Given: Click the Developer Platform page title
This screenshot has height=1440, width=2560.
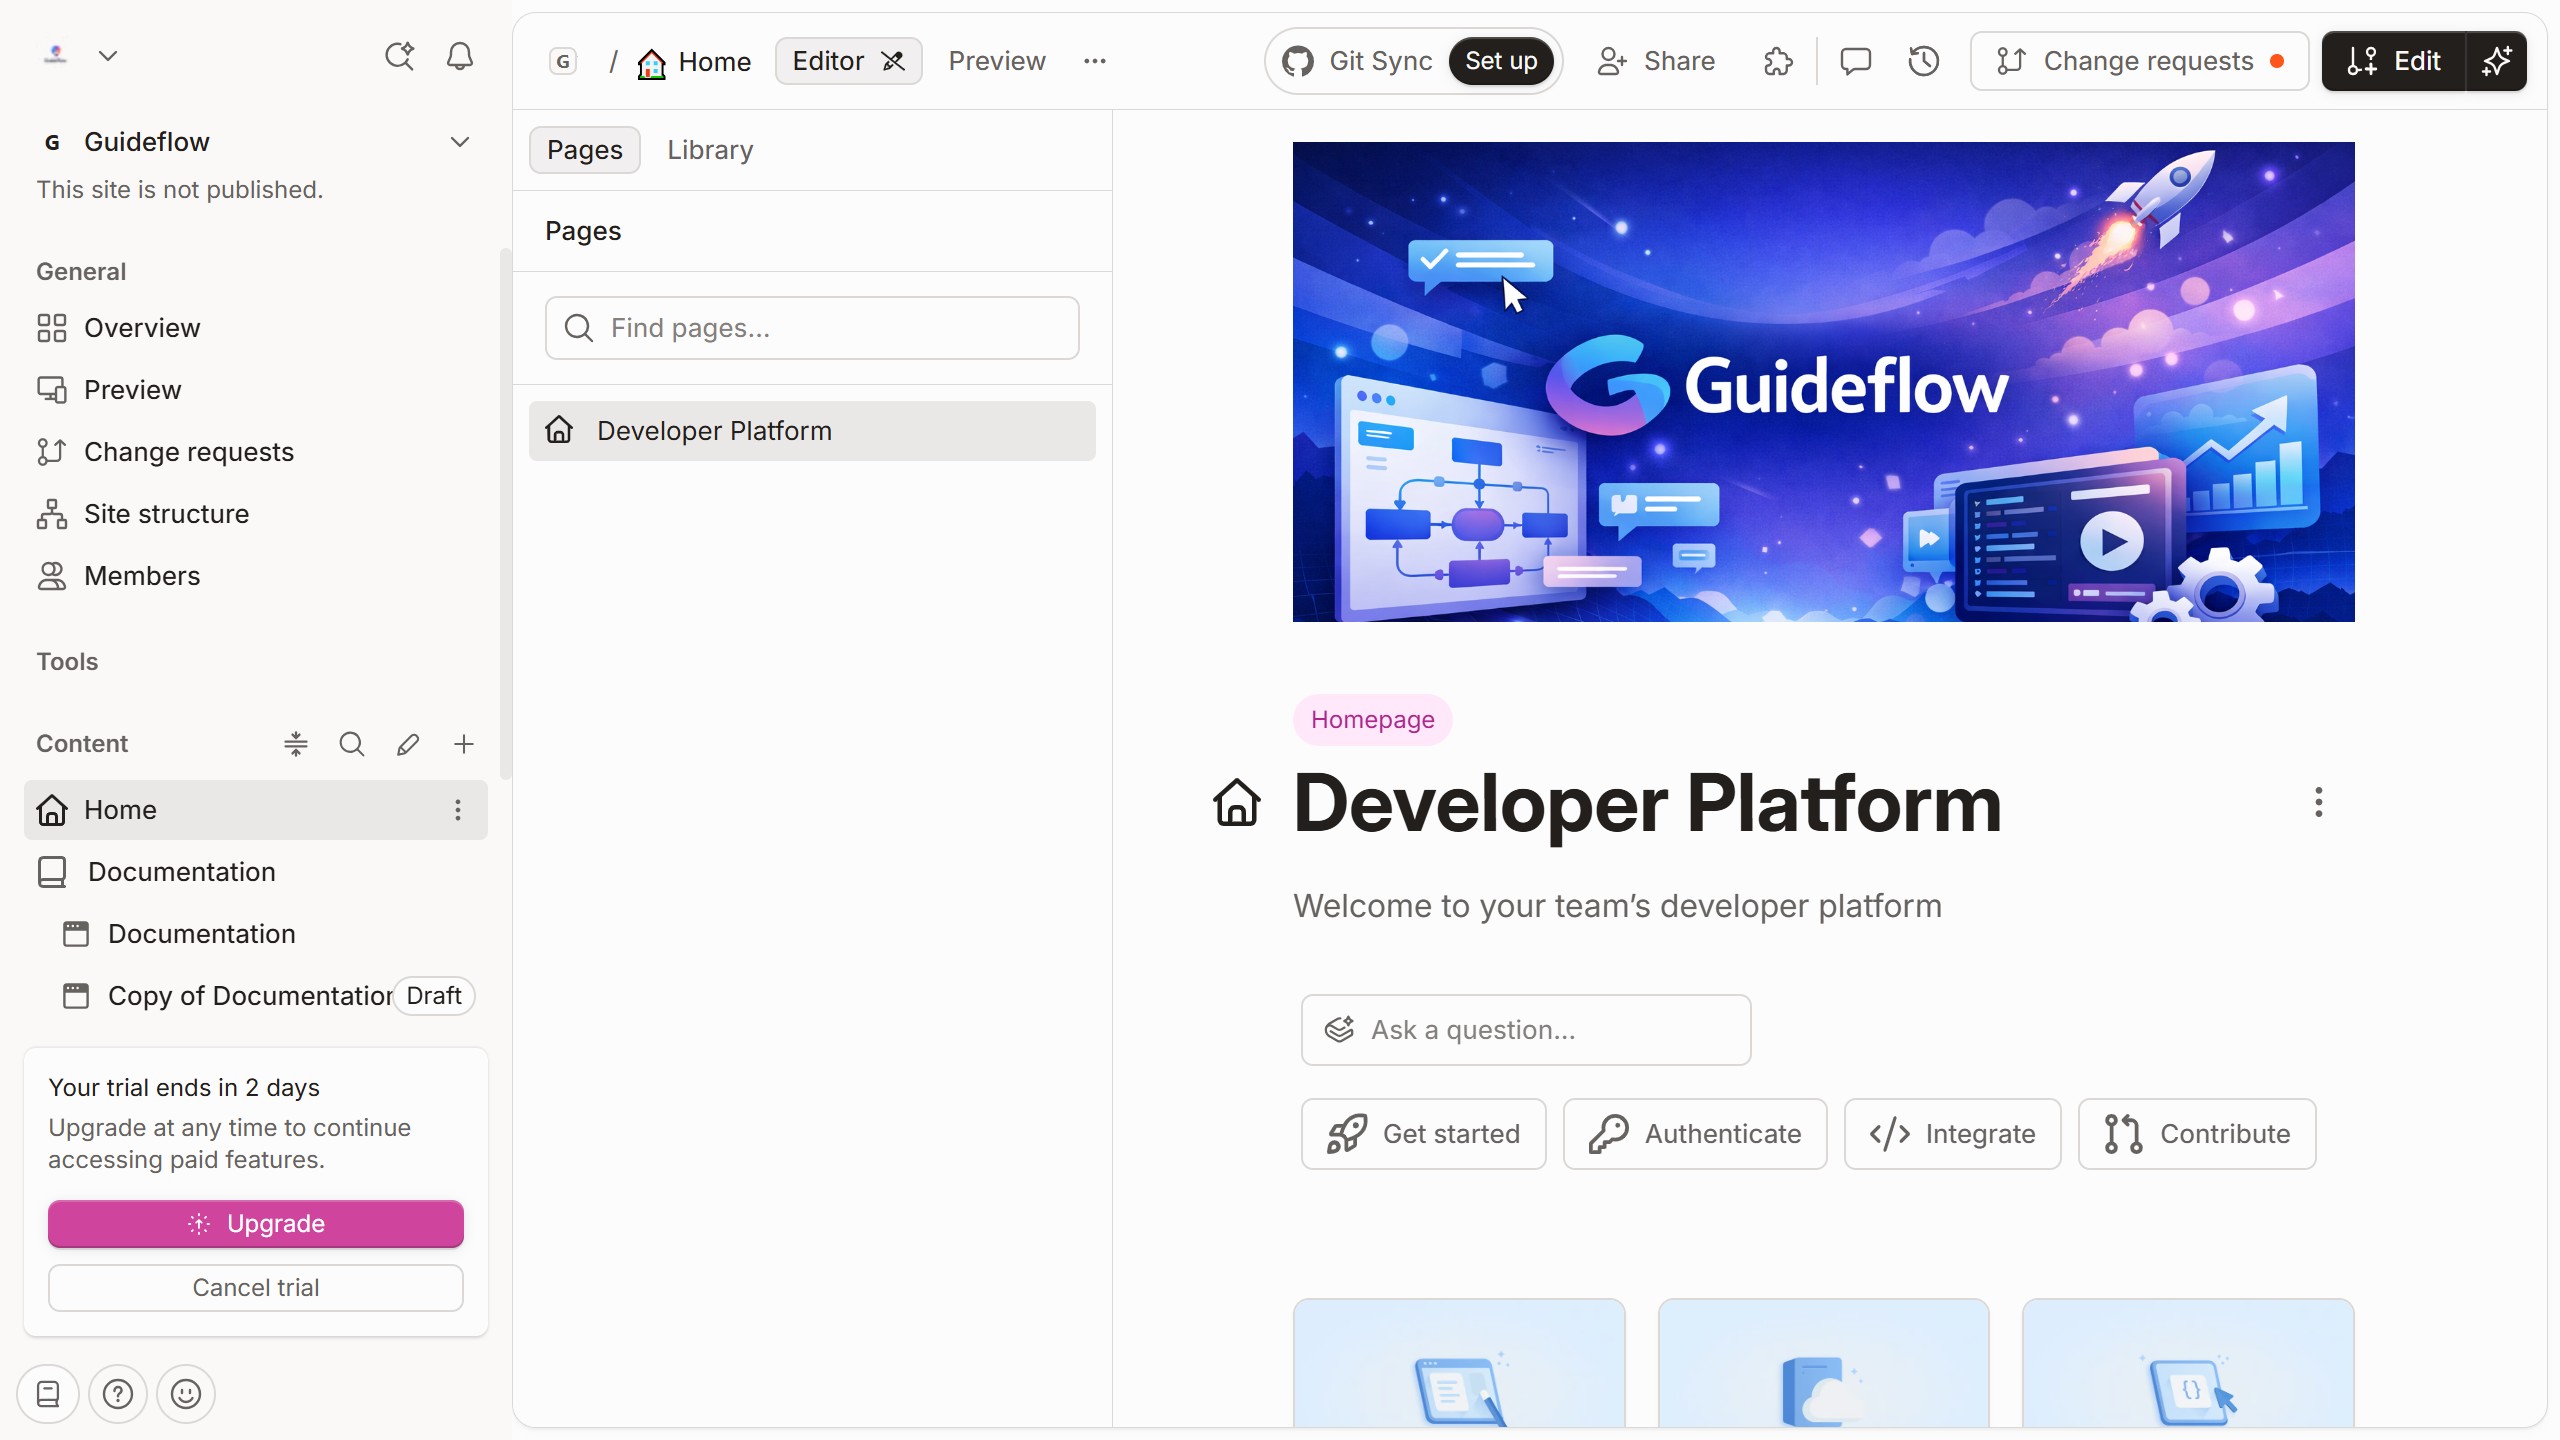Looking at the screenshot, I should coord(1647,803).
